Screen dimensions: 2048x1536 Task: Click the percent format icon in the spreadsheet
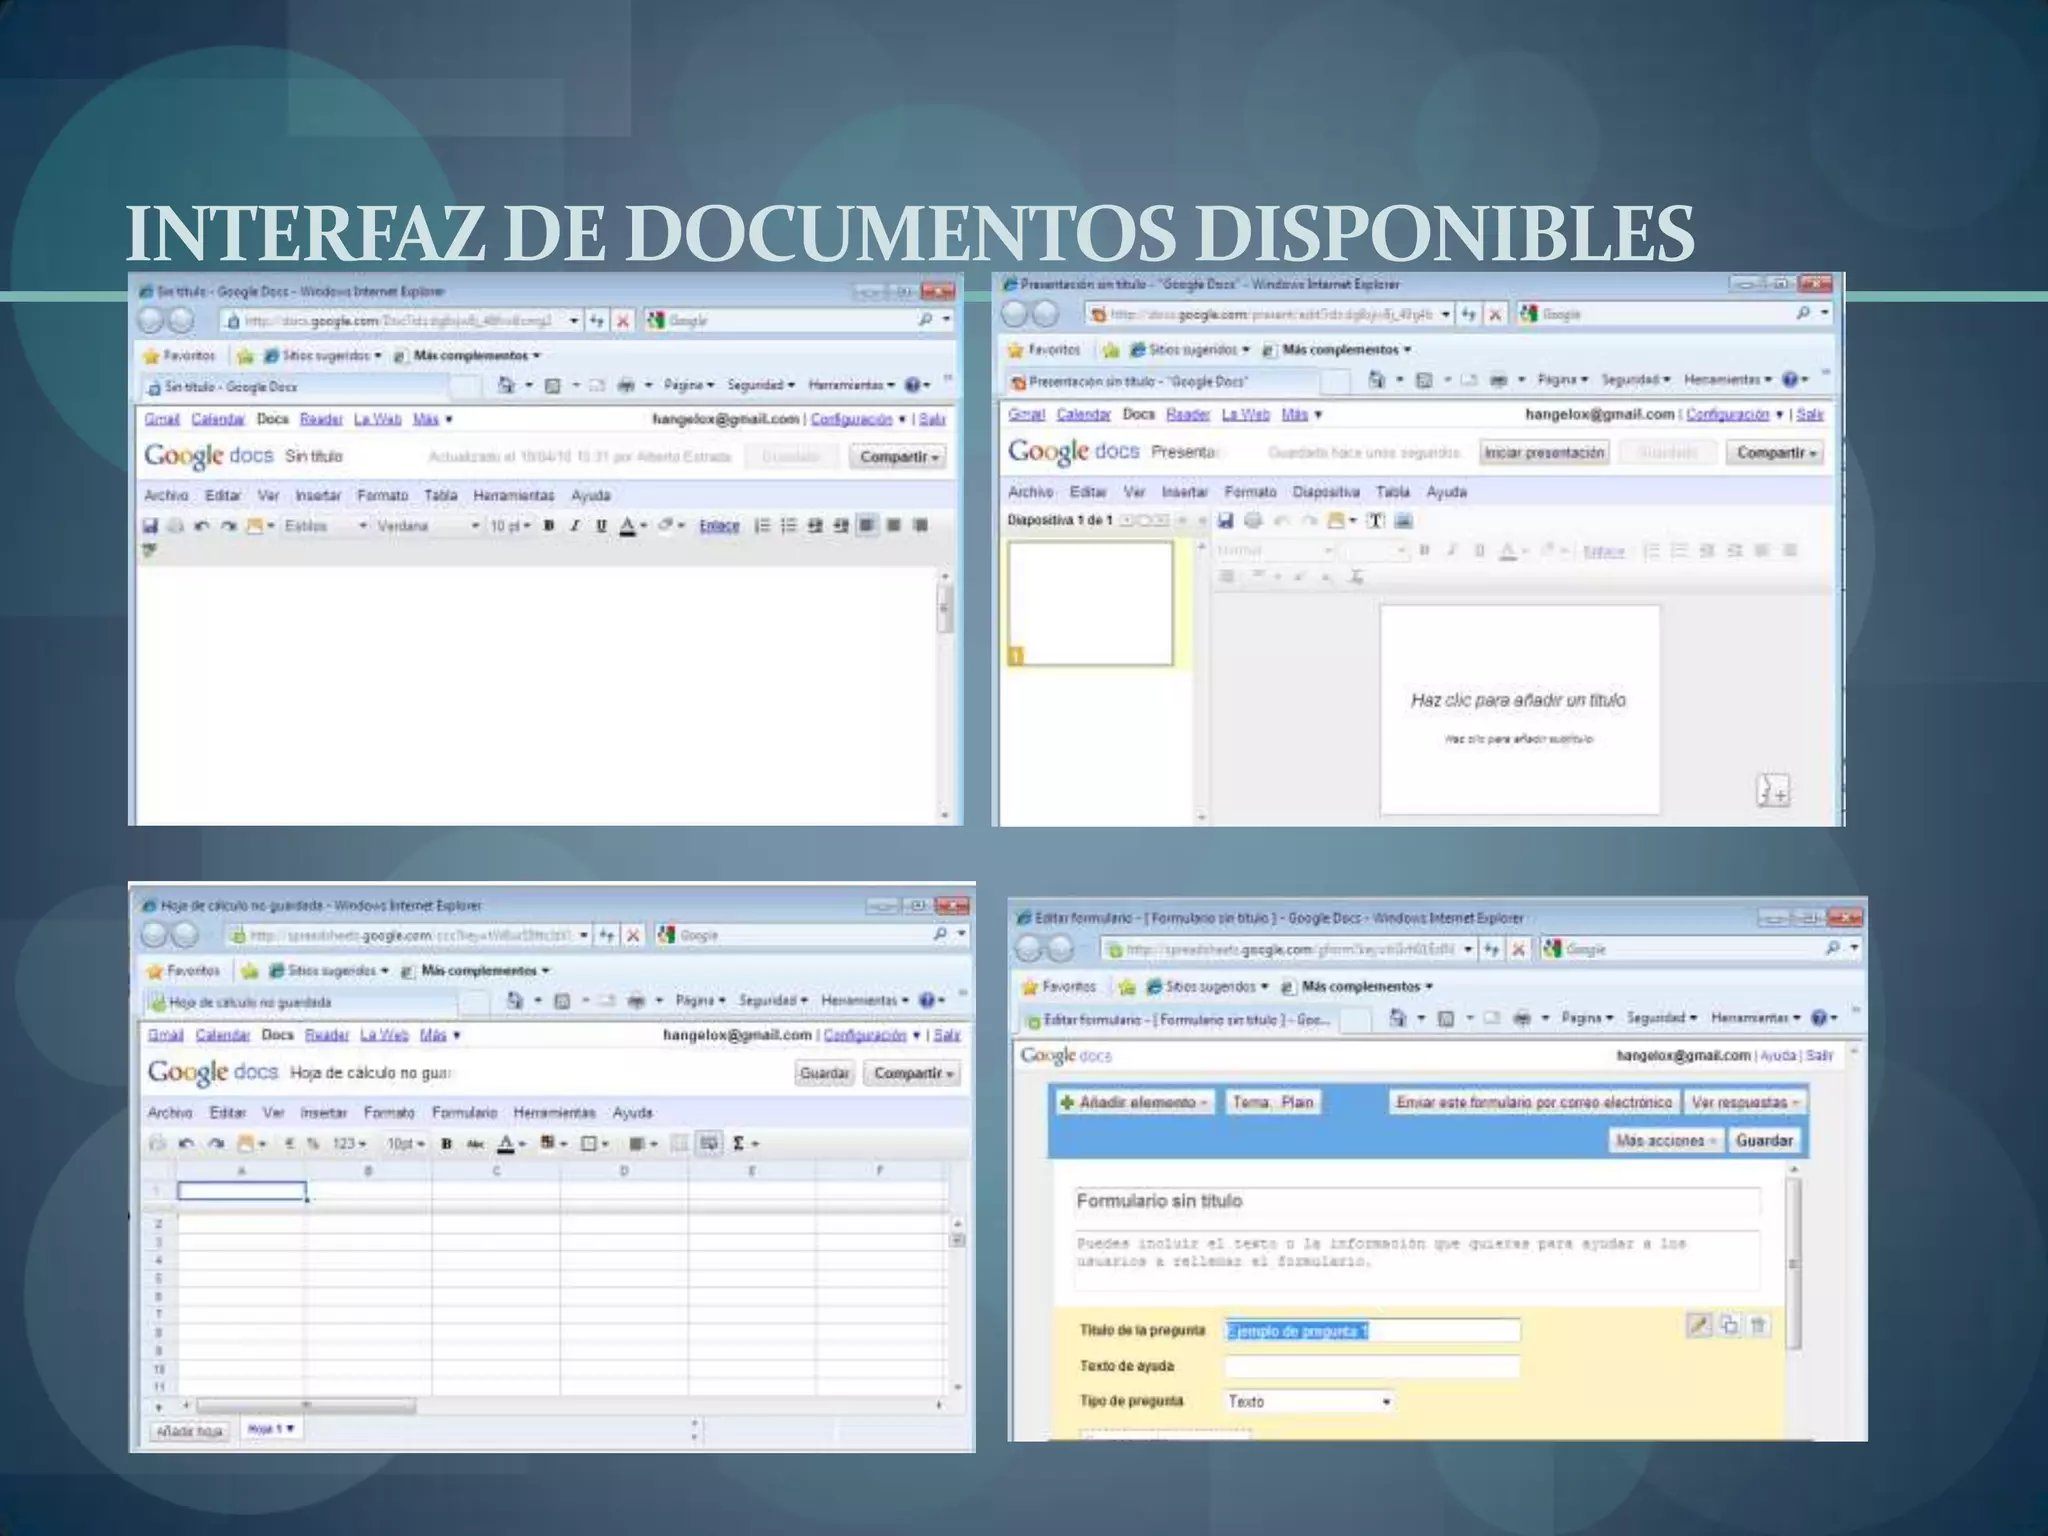coord(313,1144)
